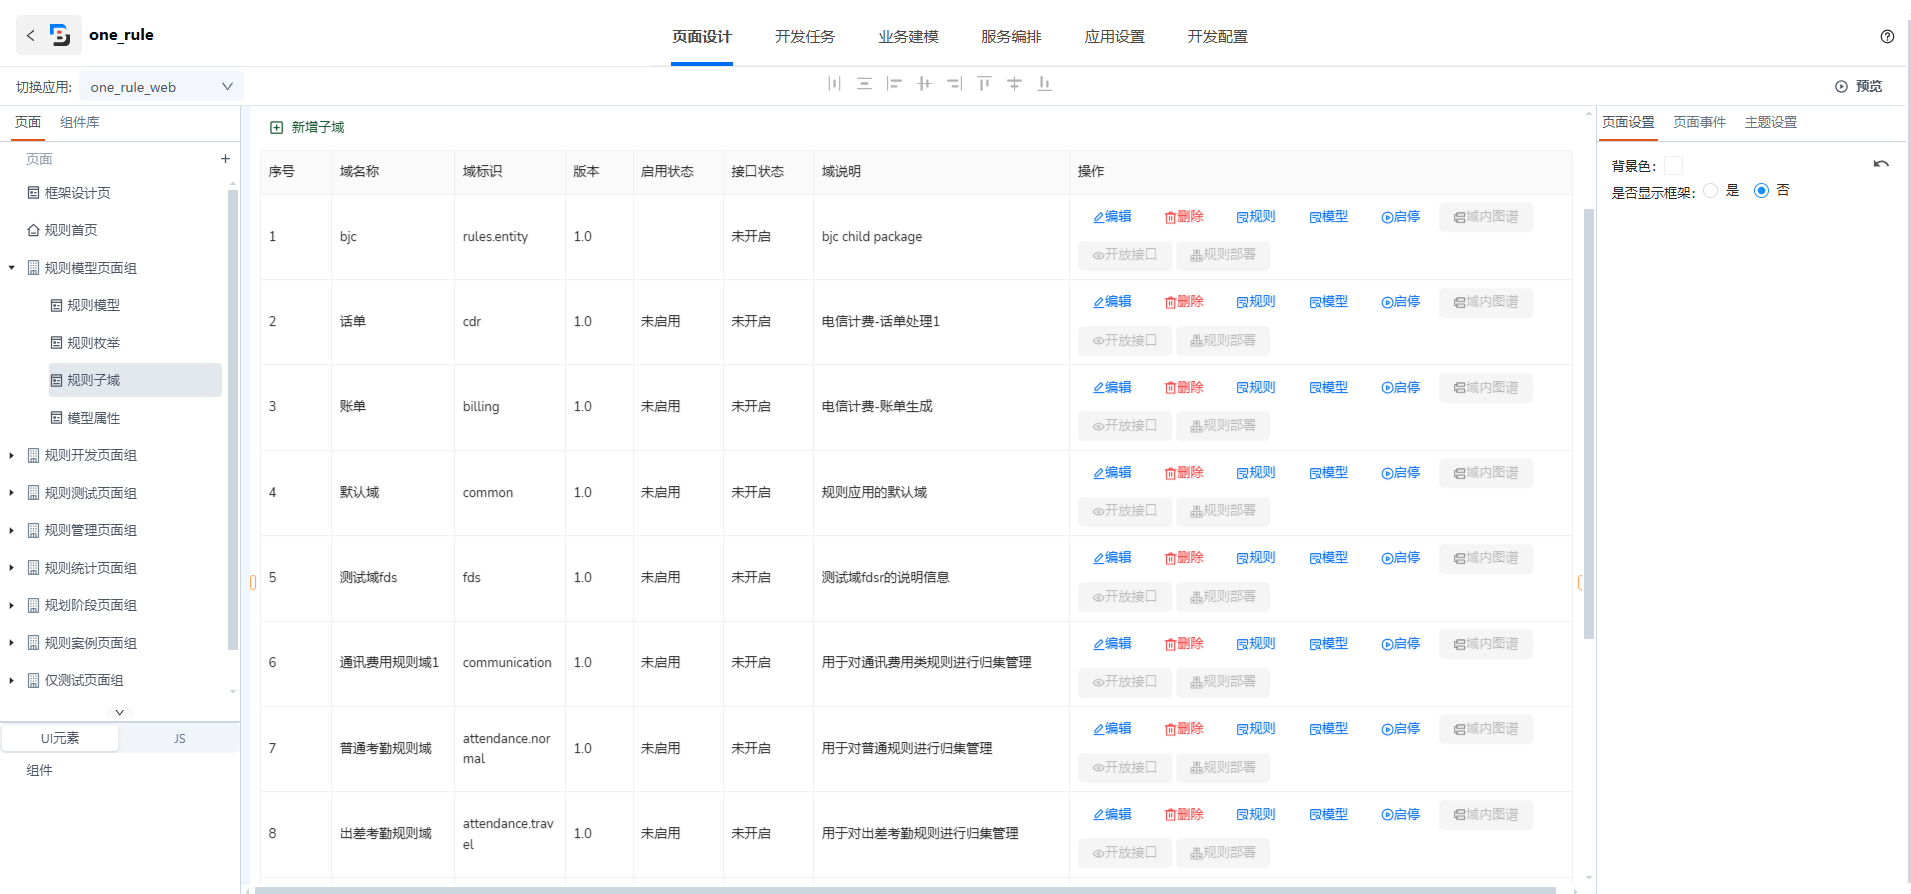
Task: Click the align top edges toolbar icon
Action: pos(984,84)
